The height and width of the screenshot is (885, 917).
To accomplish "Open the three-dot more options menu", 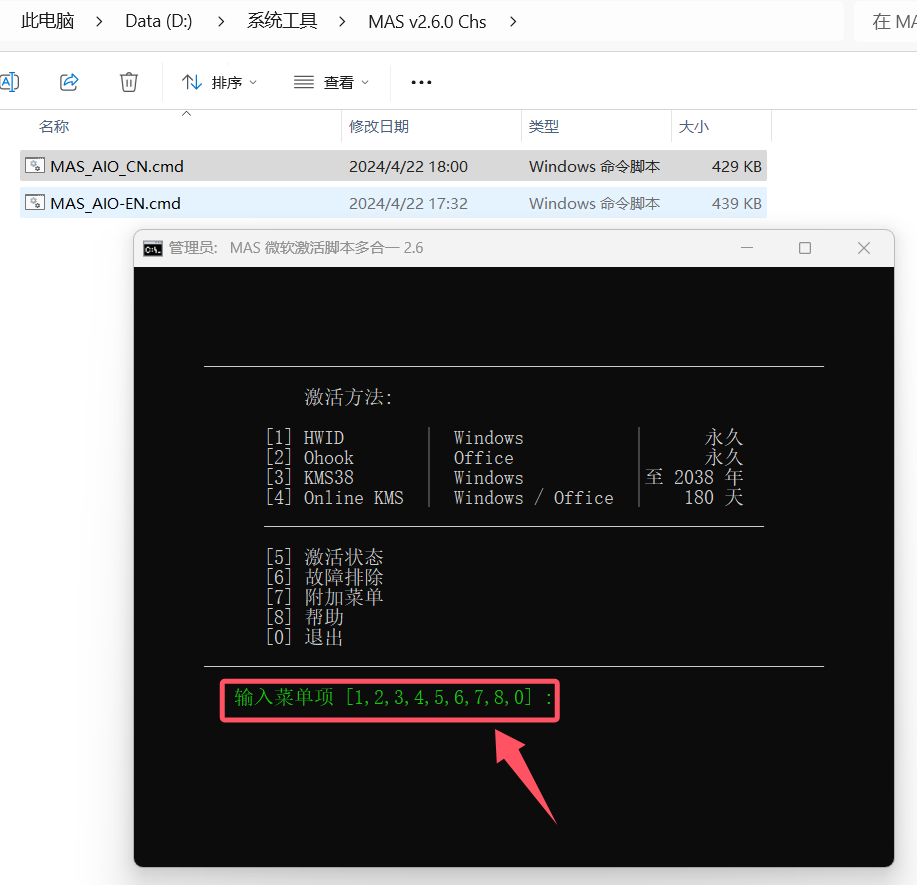I will click(x=421, y=82).
